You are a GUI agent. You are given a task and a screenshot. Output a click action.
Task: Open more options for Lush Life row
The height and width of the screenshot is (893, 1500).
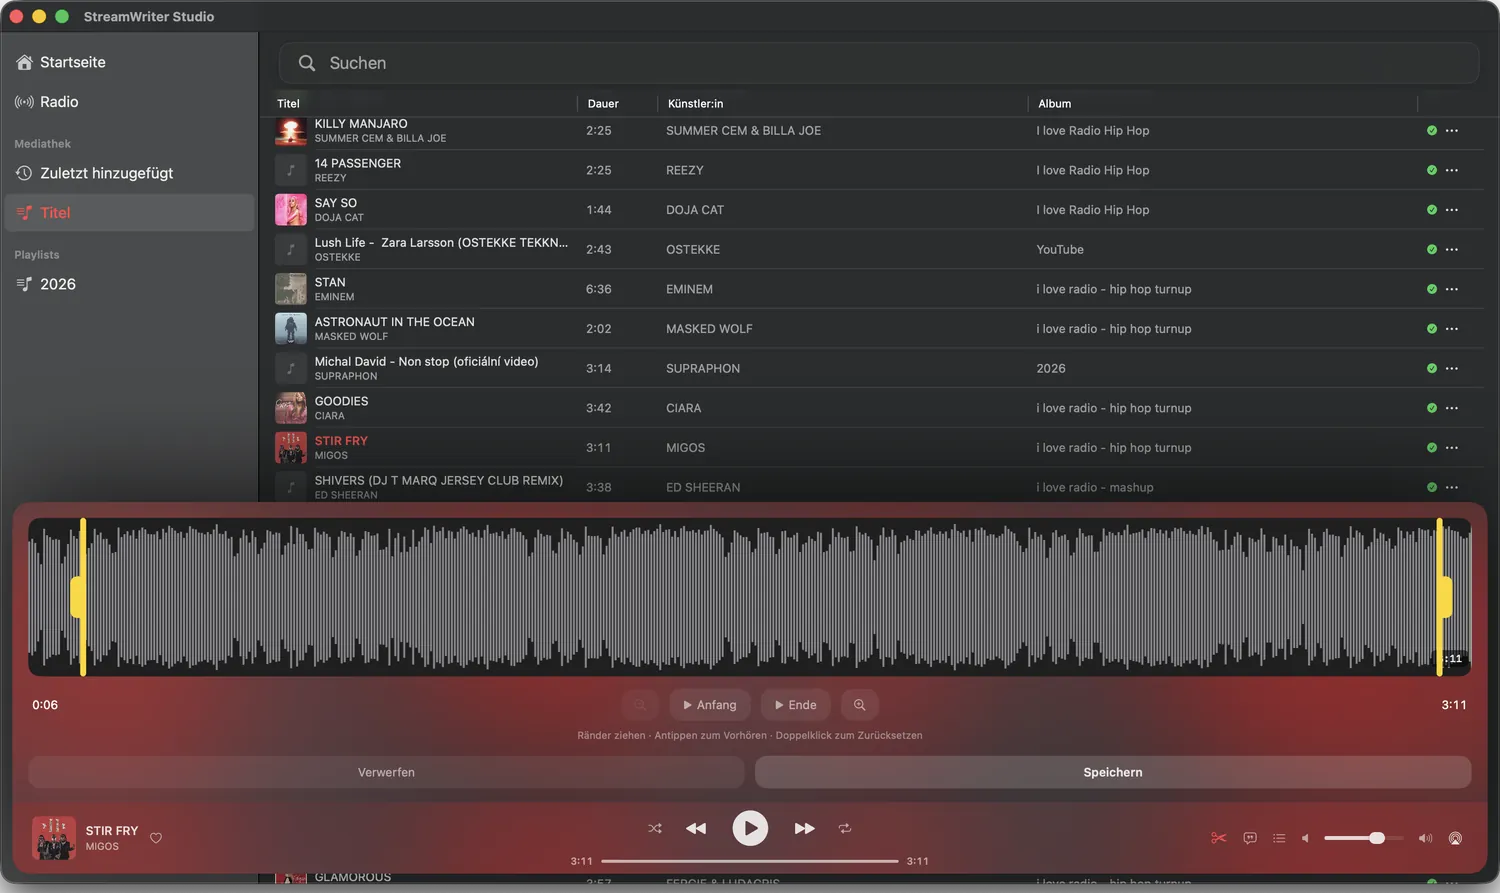pyautogui.click(x=1452, y=249)
